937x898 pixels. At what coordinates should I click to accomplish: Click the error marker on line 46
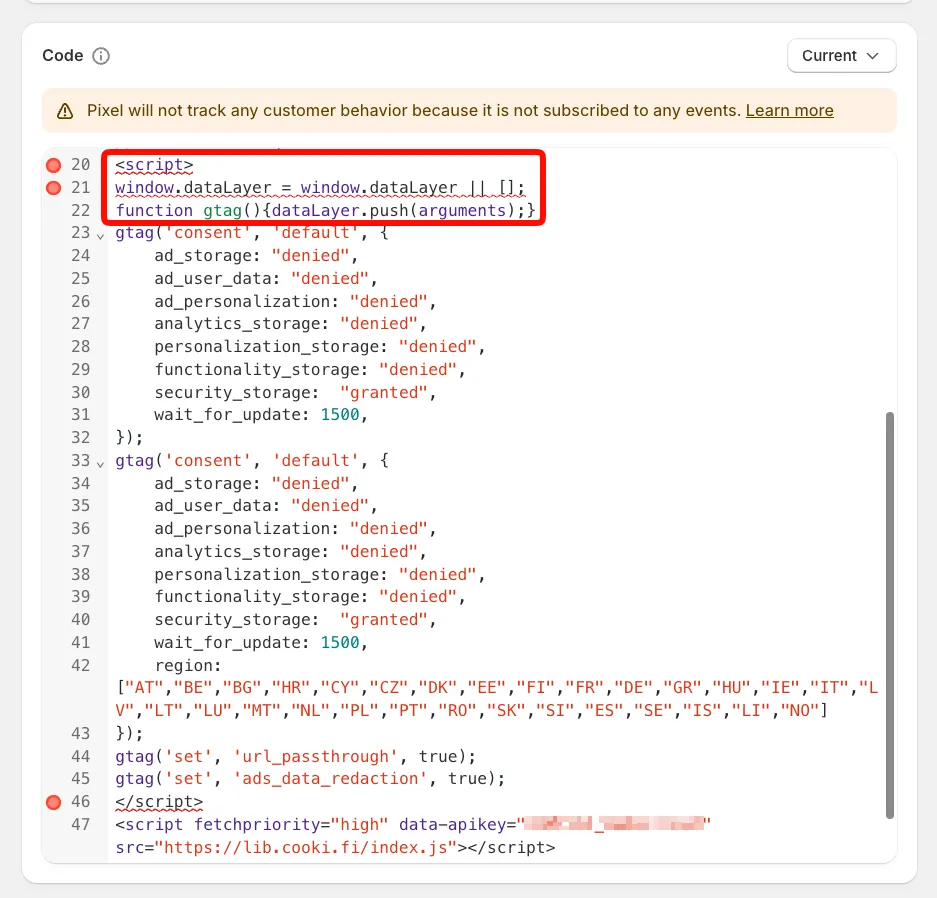tap(54, 802)
